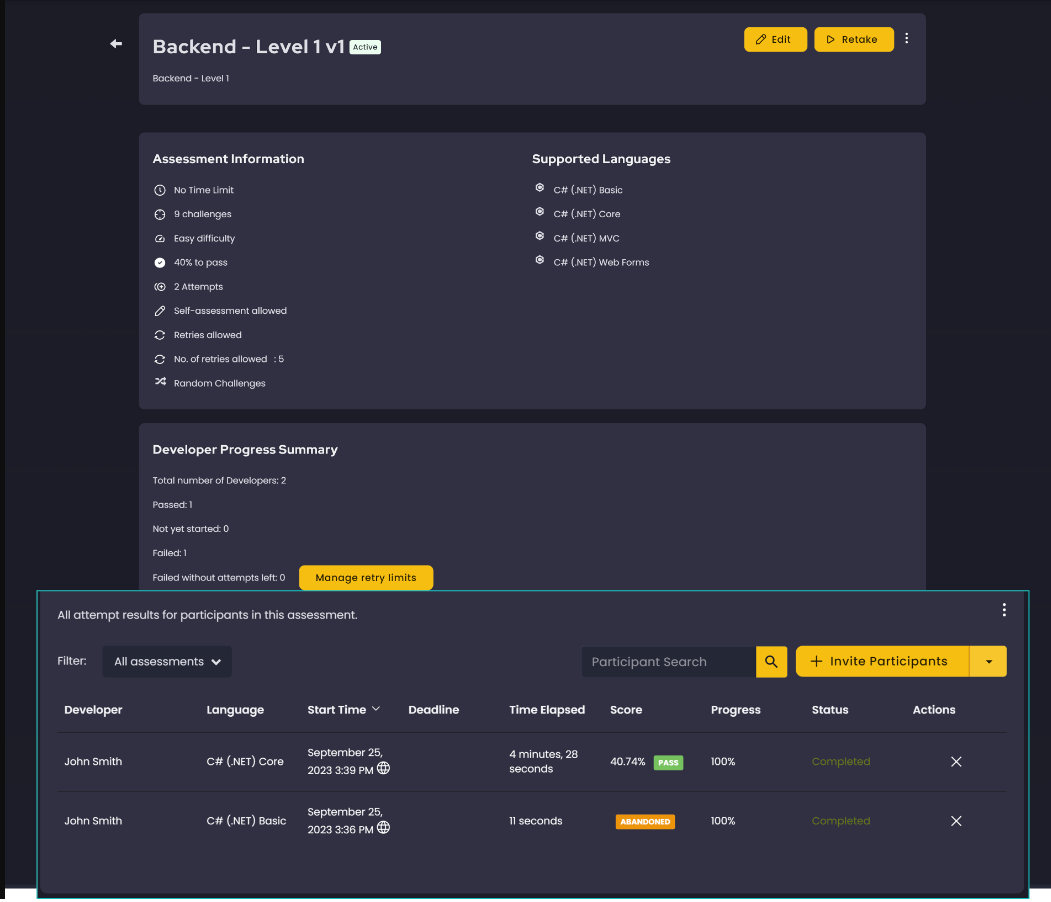Screen dimensions: 1051x902
Task: Click the 40.74% score value
Action: click(x=627, y=761)
